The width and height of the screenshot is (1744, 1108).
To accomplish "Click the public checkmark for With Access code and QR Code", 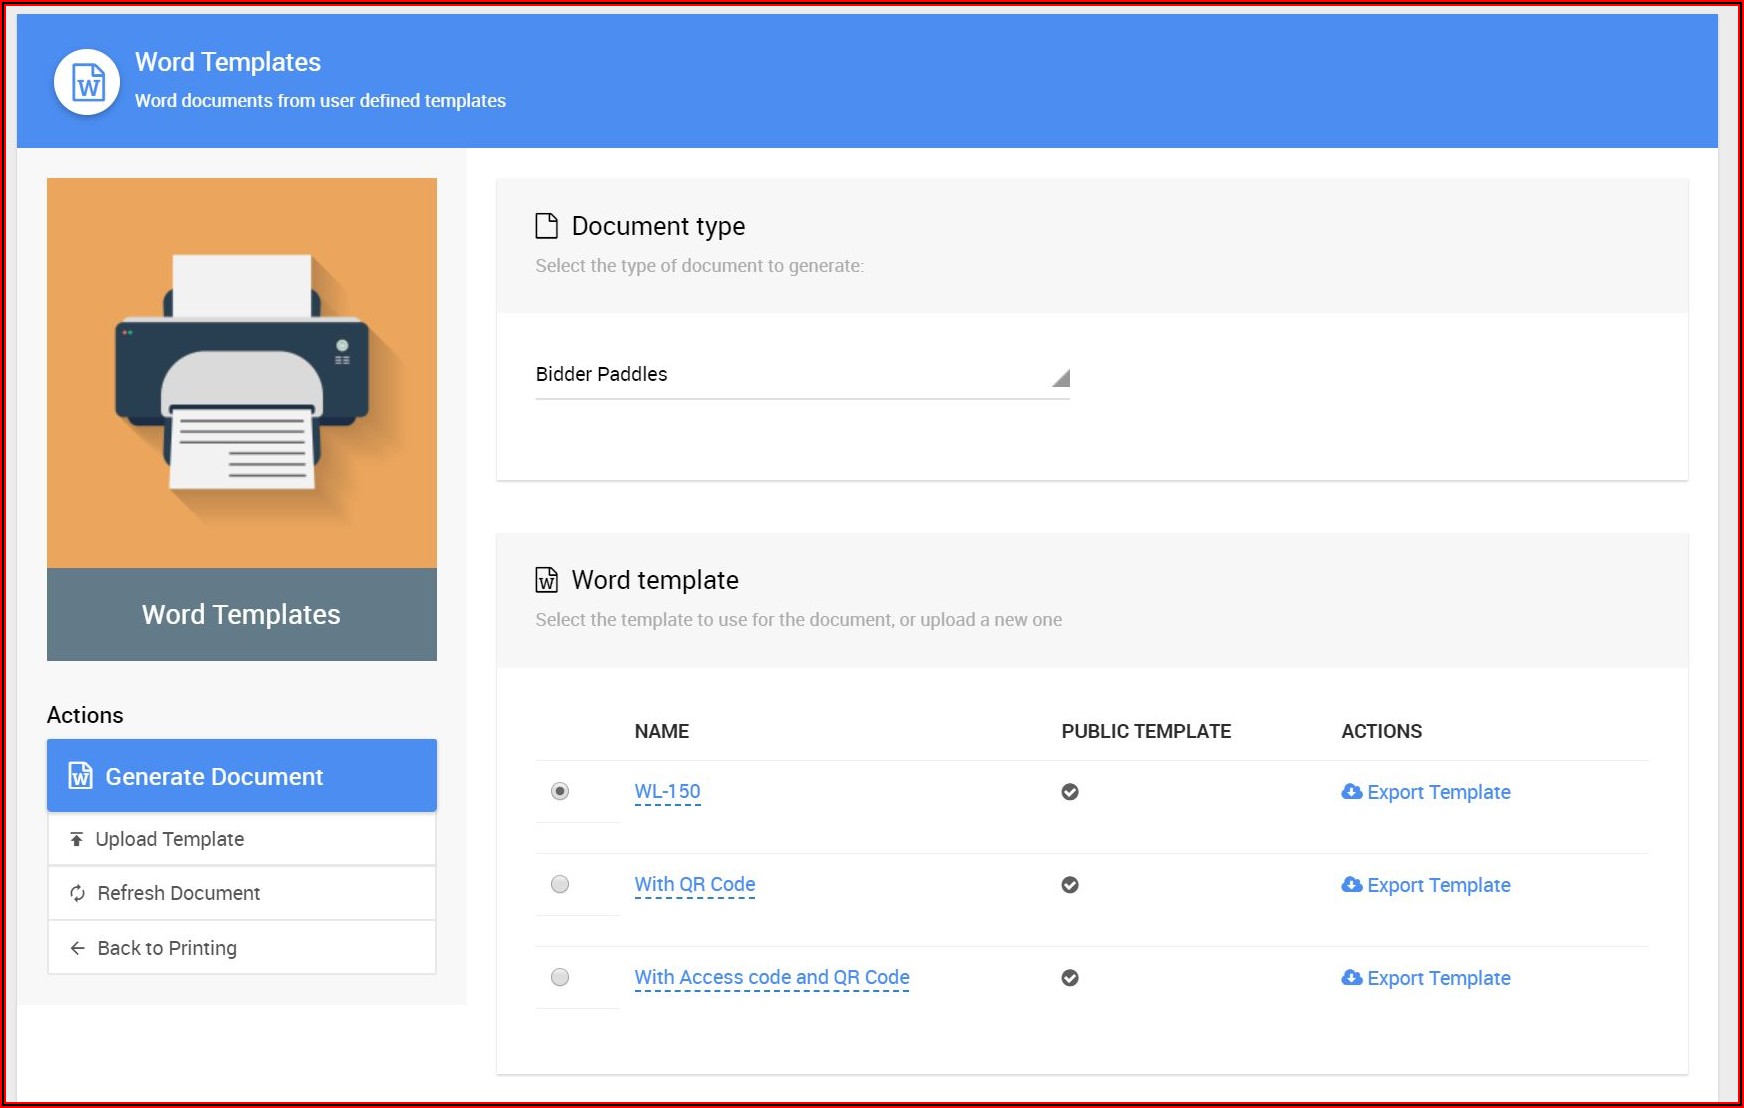I will click(1069, 978).
